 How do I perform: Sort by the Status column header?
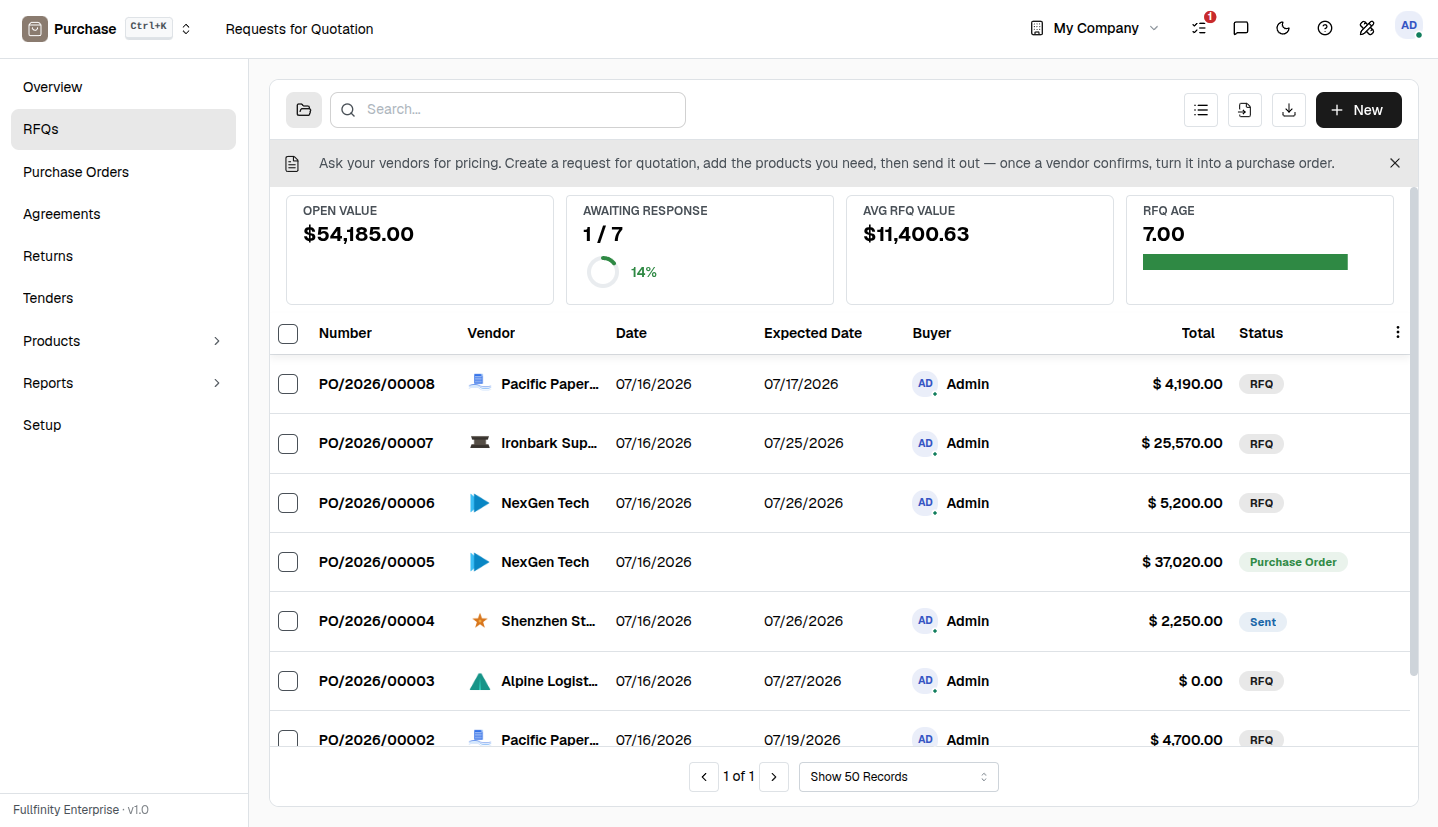(1261, 333)
